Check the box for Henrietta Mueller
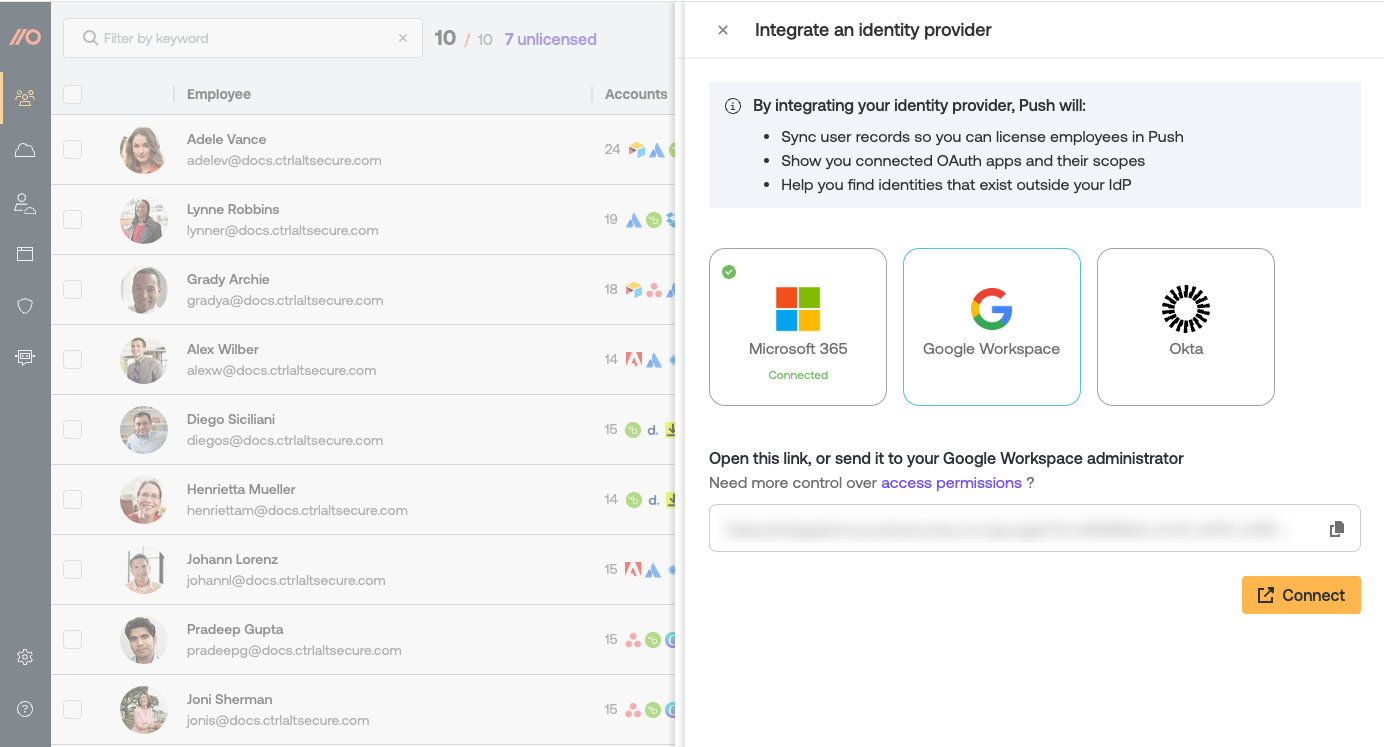Image resolution: width=1384 pixels, height=747 pixels. (x=72, y=499)
